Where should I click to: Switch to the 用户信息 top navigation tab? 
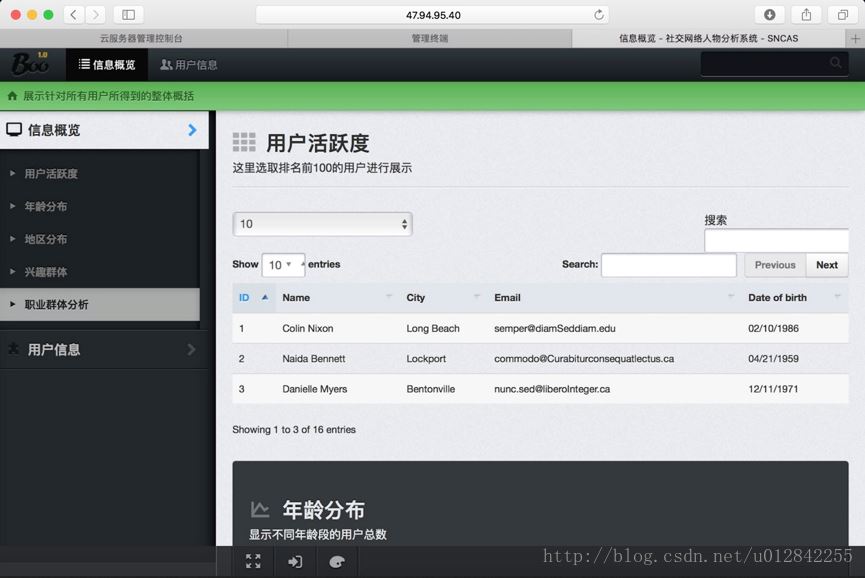tap(189, 65)
